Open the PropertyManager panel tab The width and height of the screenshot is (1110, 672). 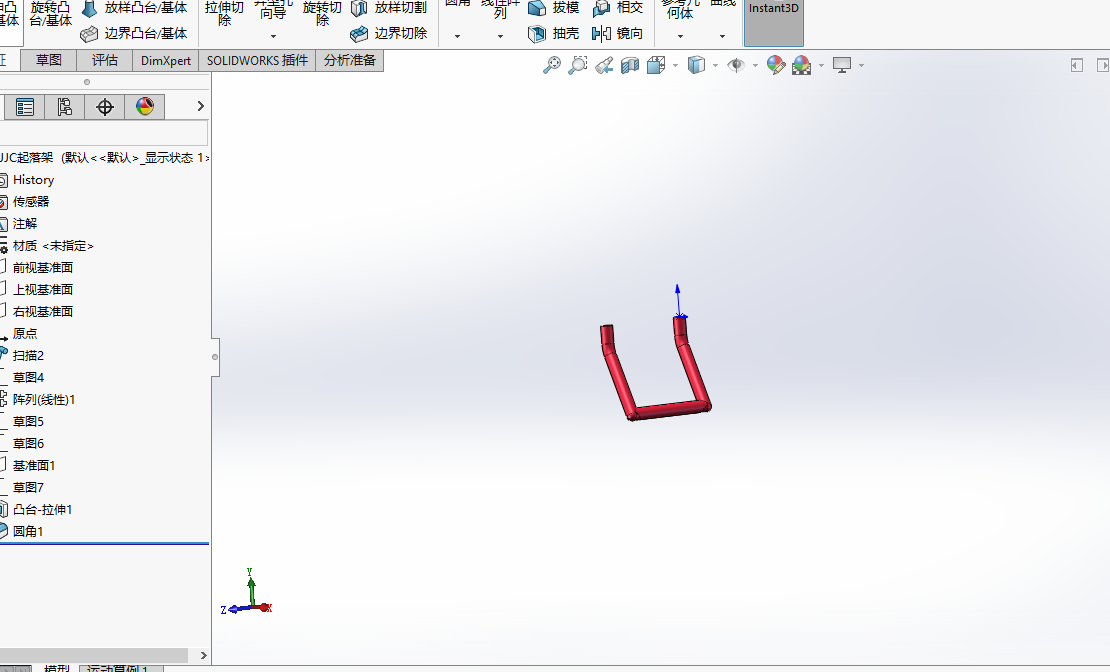click(25, 107)
